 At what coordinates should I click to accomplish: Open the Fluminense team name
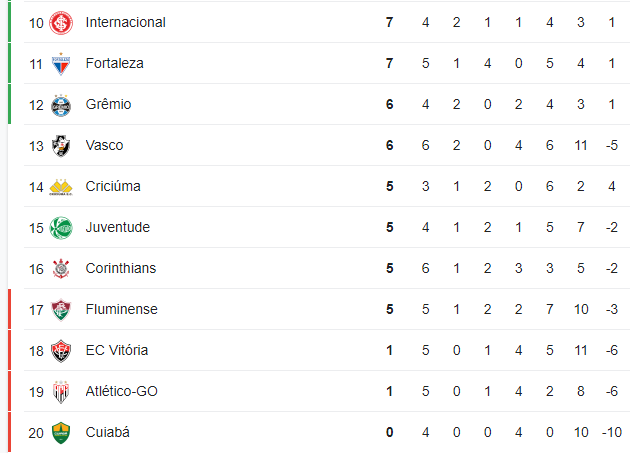(122, 310)
